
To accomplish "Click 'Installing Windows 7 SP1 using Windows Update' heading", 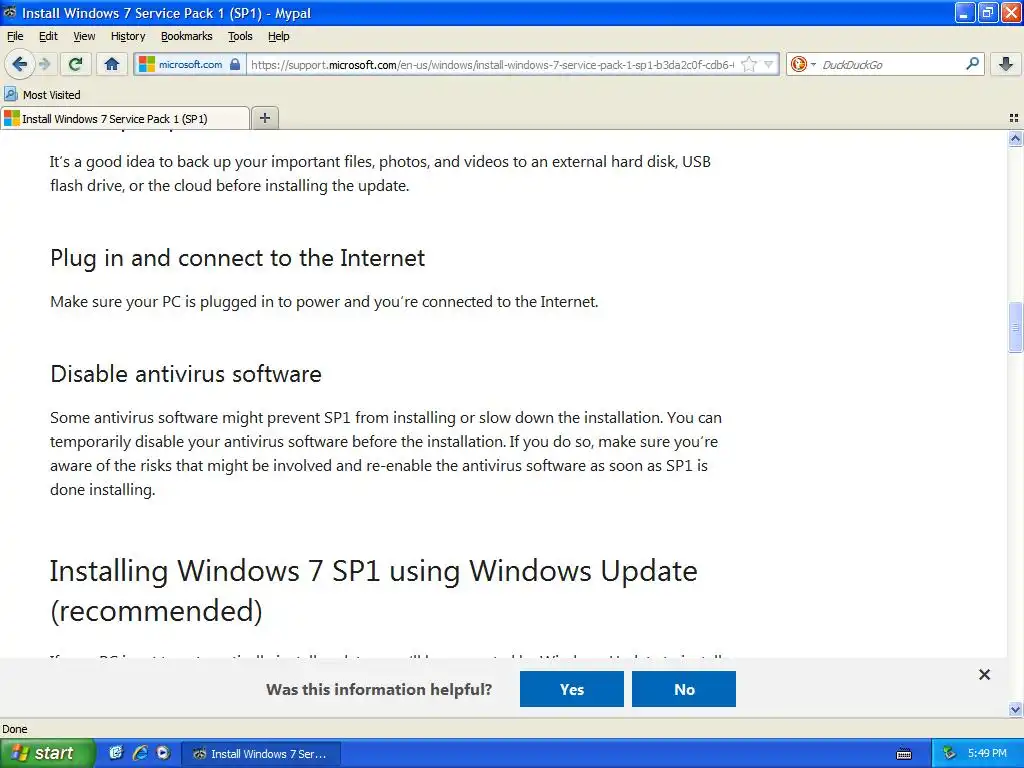I will 374,590.
